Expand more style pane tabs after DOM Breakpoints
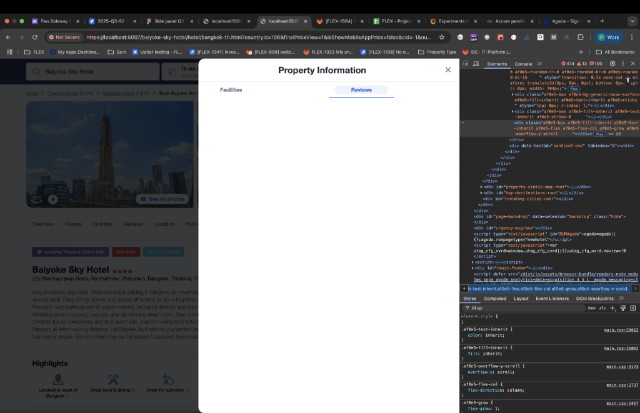The height and width of the screenshot is (413, 640). click(622, 298)
